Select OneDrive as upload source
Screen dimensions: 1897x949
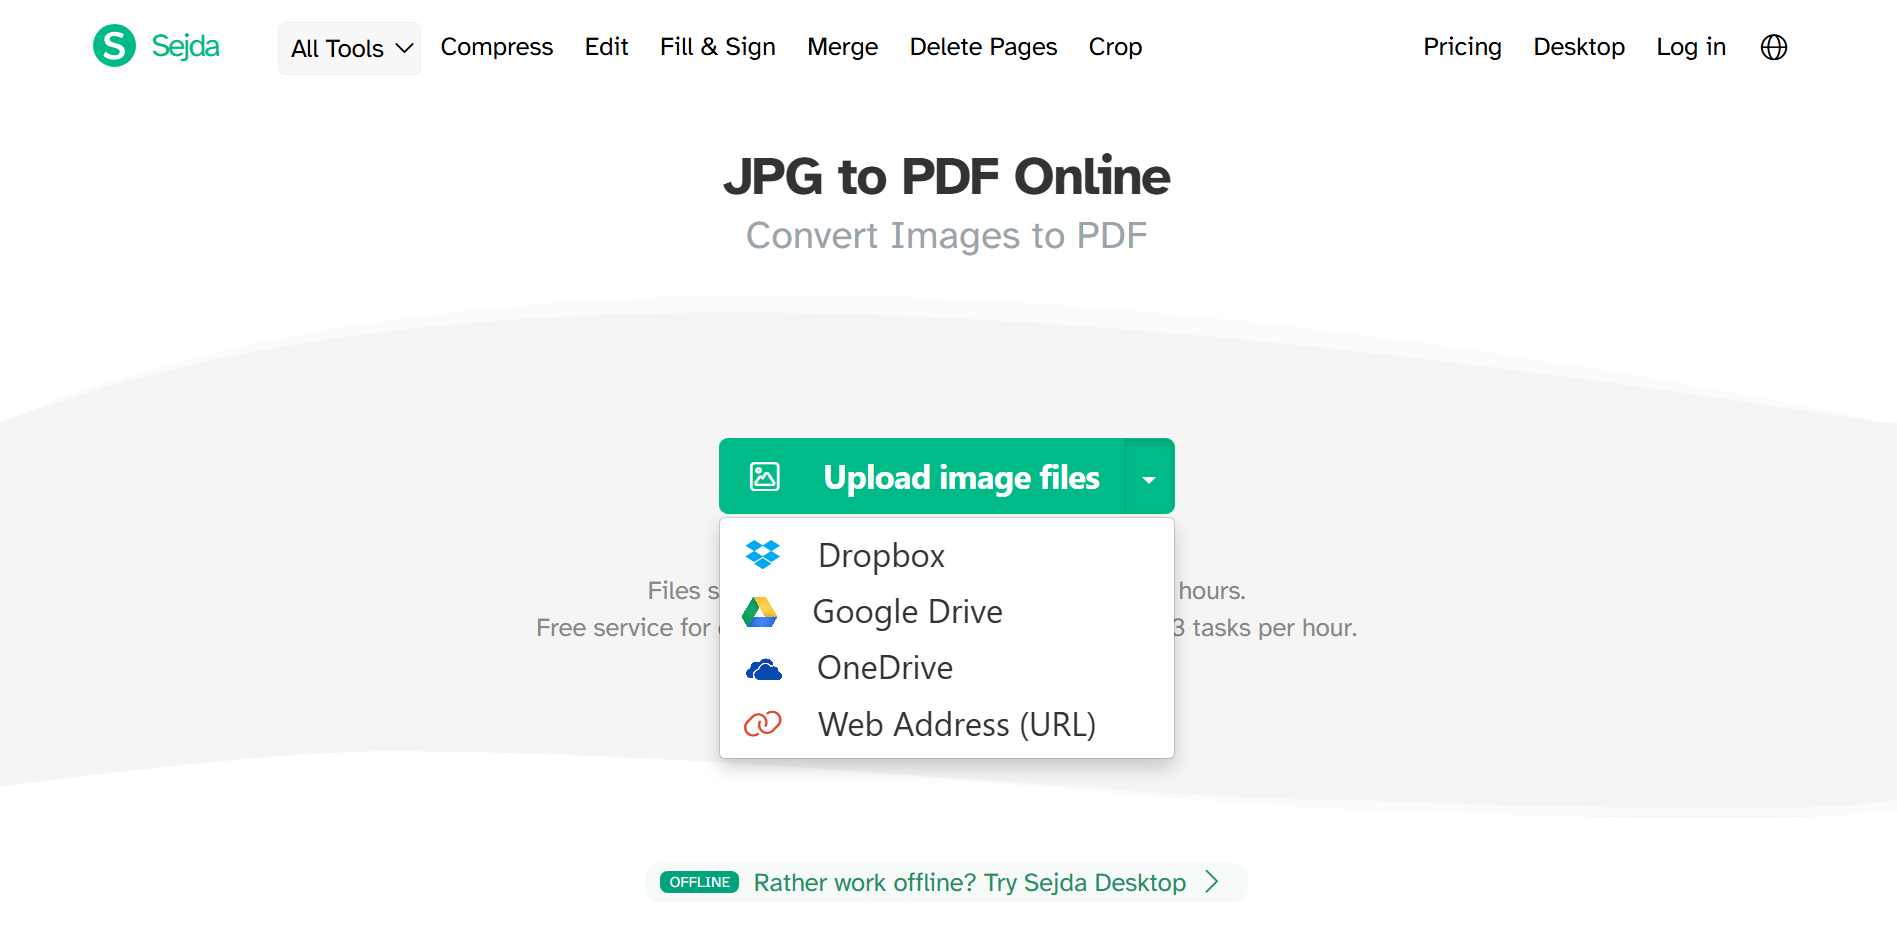pos(946,667)
